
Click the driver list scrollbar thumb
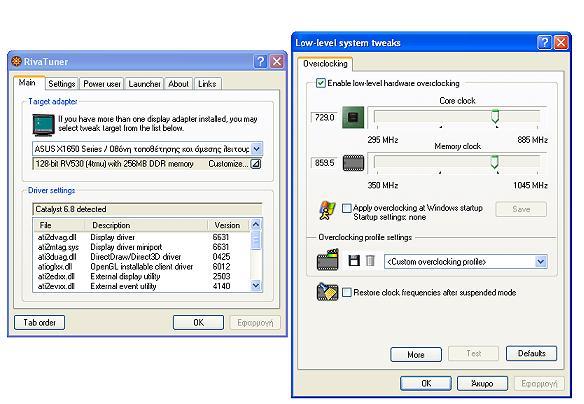(x=256, y=240)
